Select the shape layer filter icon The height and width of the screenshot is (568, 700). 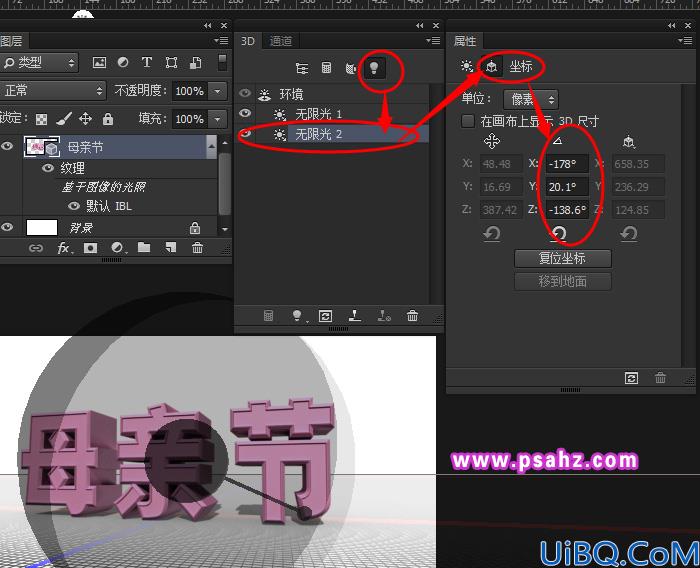tap(171, 63)
